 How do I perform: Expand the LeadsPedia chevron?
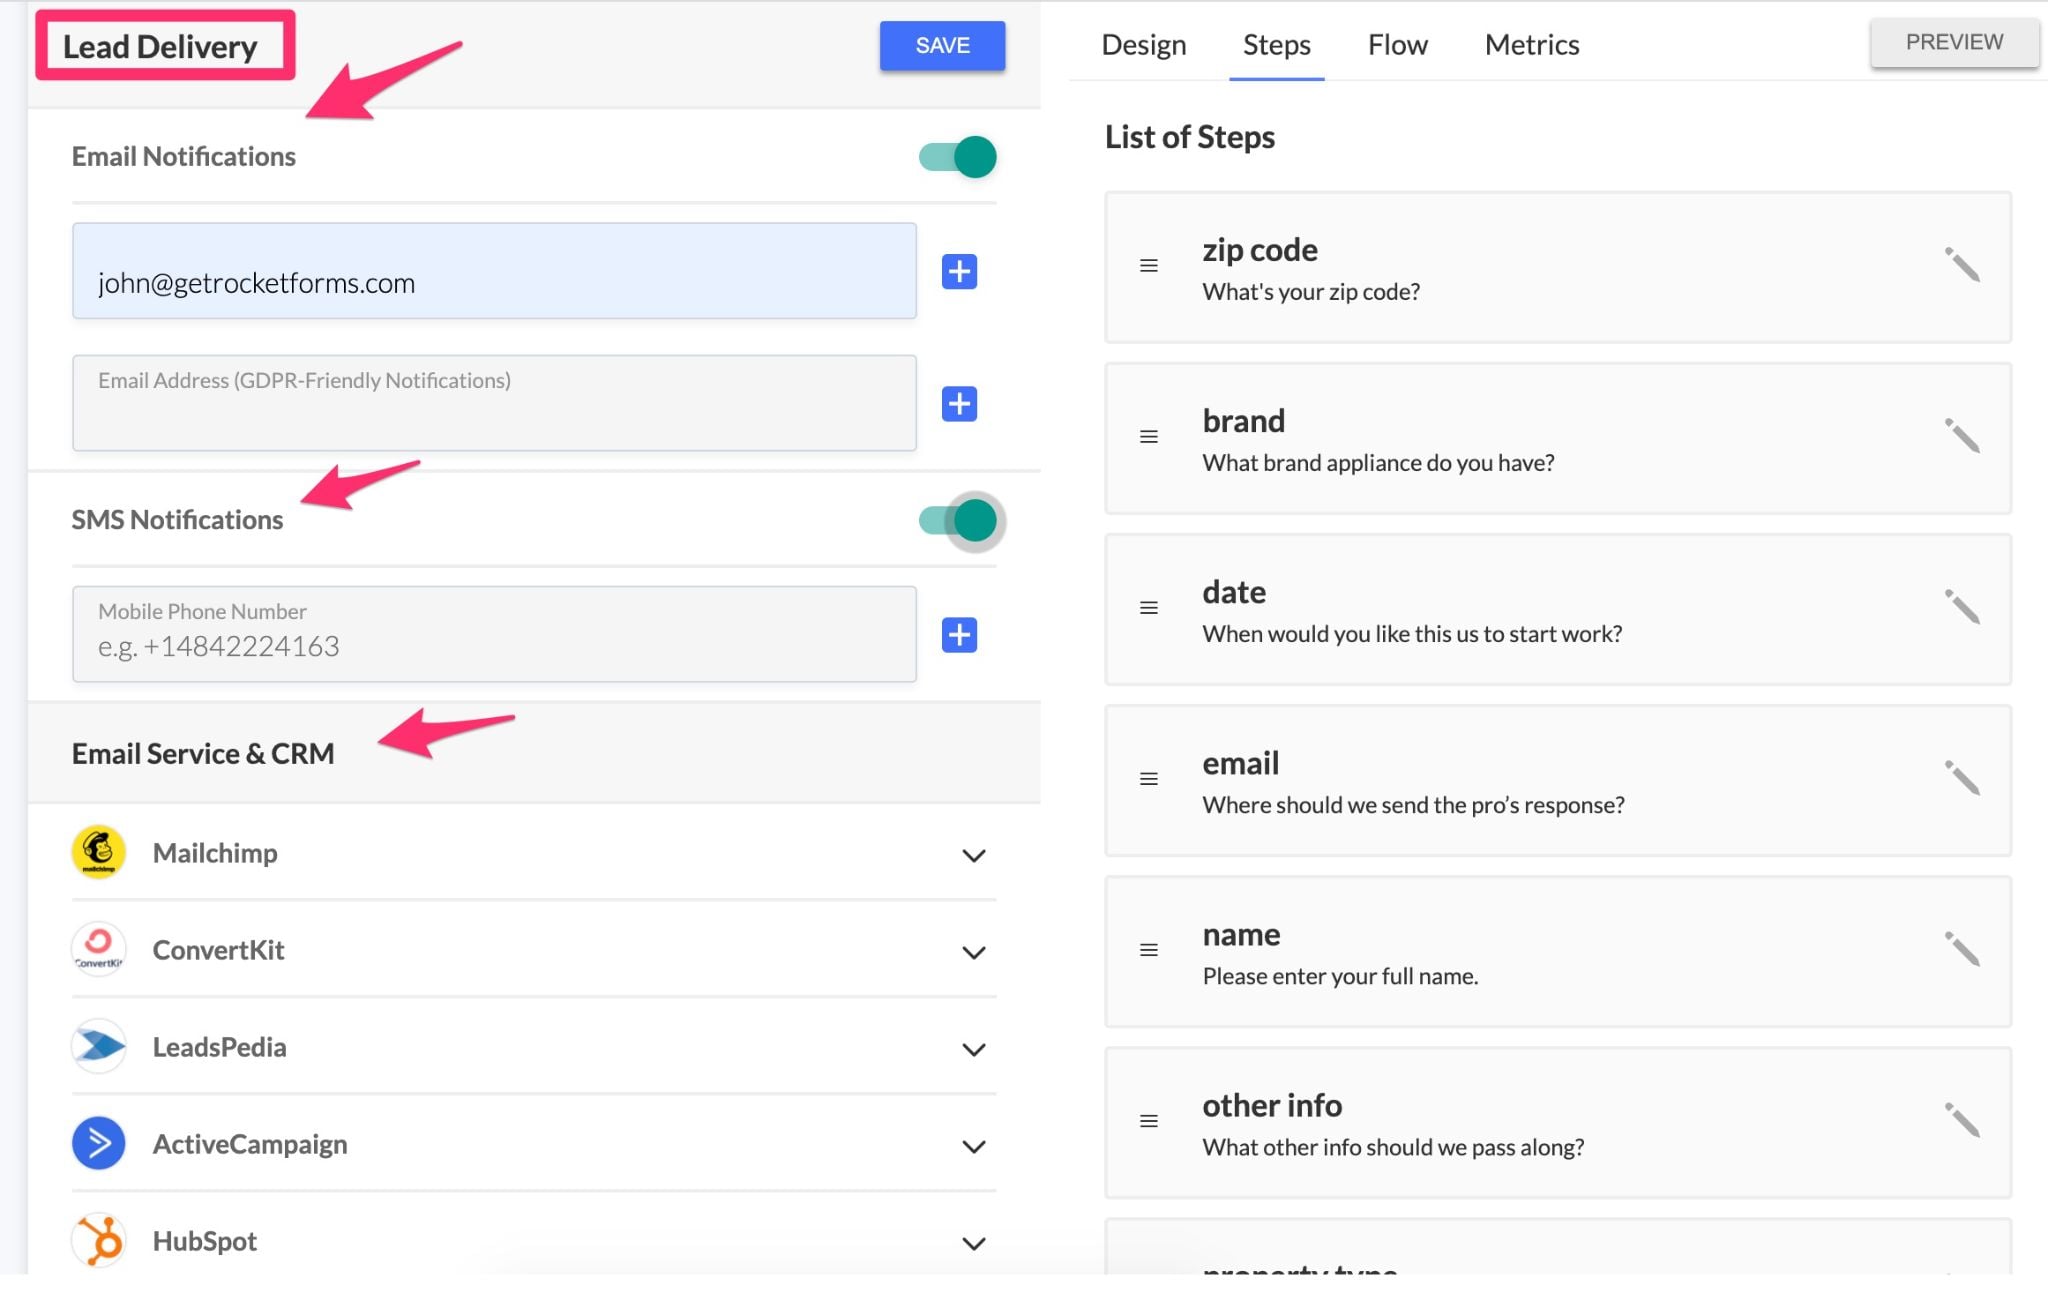(973, 1049)
